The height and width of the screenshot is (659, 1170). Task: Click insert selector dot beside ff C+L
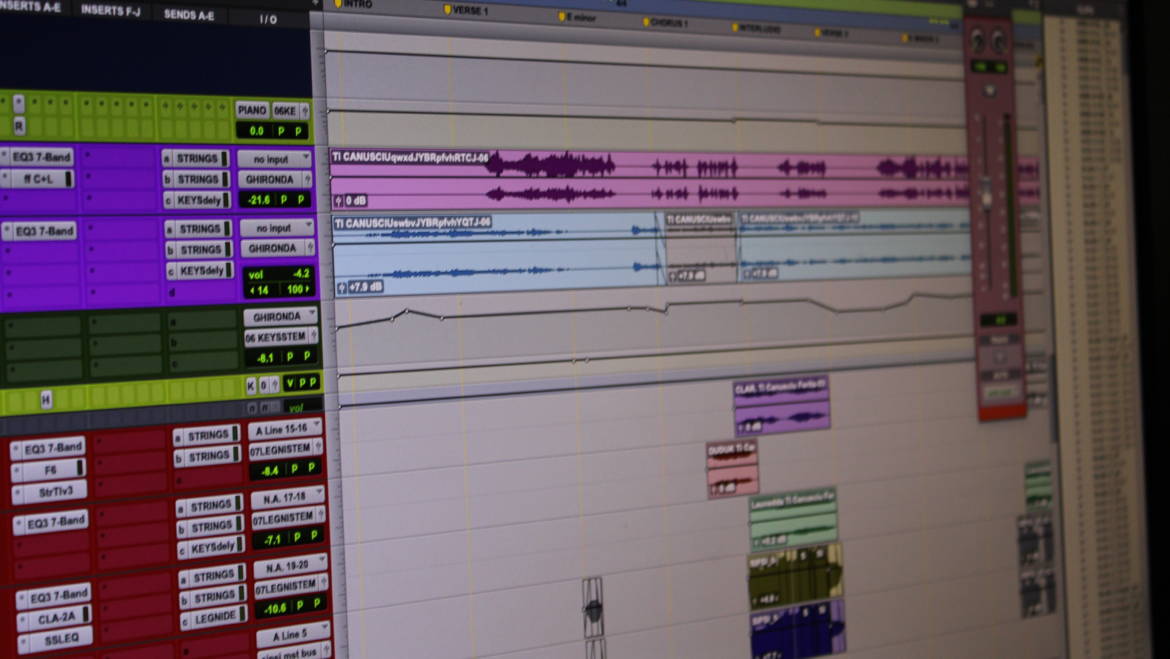[x=4, y=179]
